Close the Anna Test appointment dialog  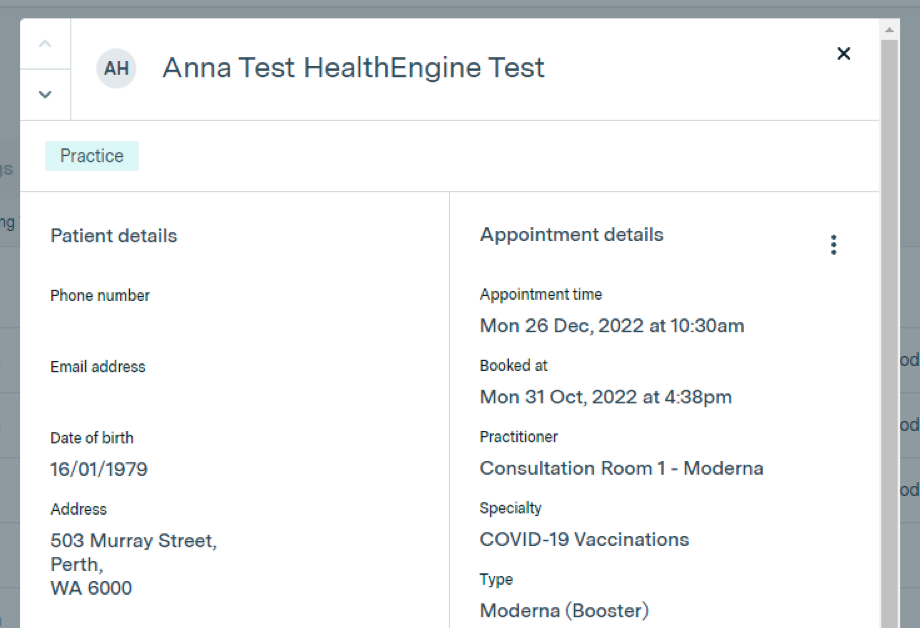pos(843,54)
